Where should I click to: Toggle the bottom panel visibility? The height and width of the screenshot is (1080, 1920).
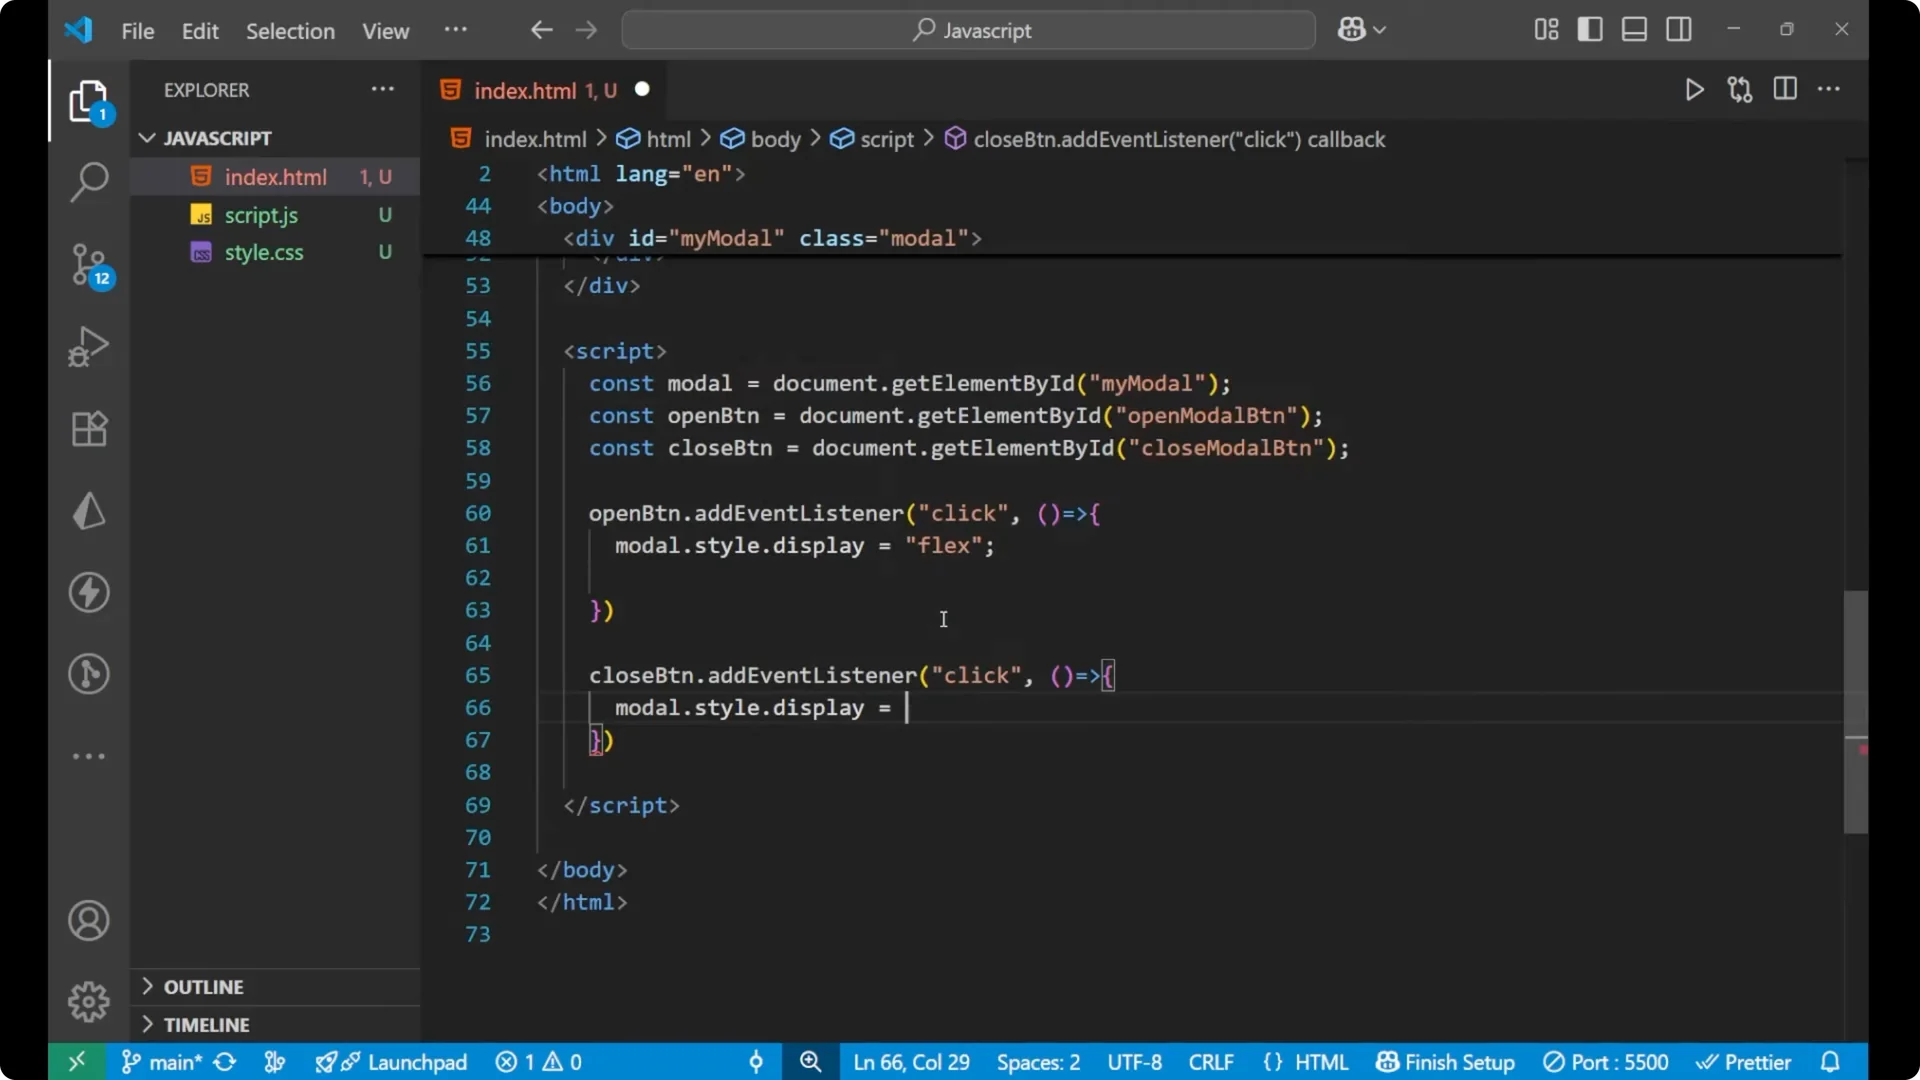1634,29
